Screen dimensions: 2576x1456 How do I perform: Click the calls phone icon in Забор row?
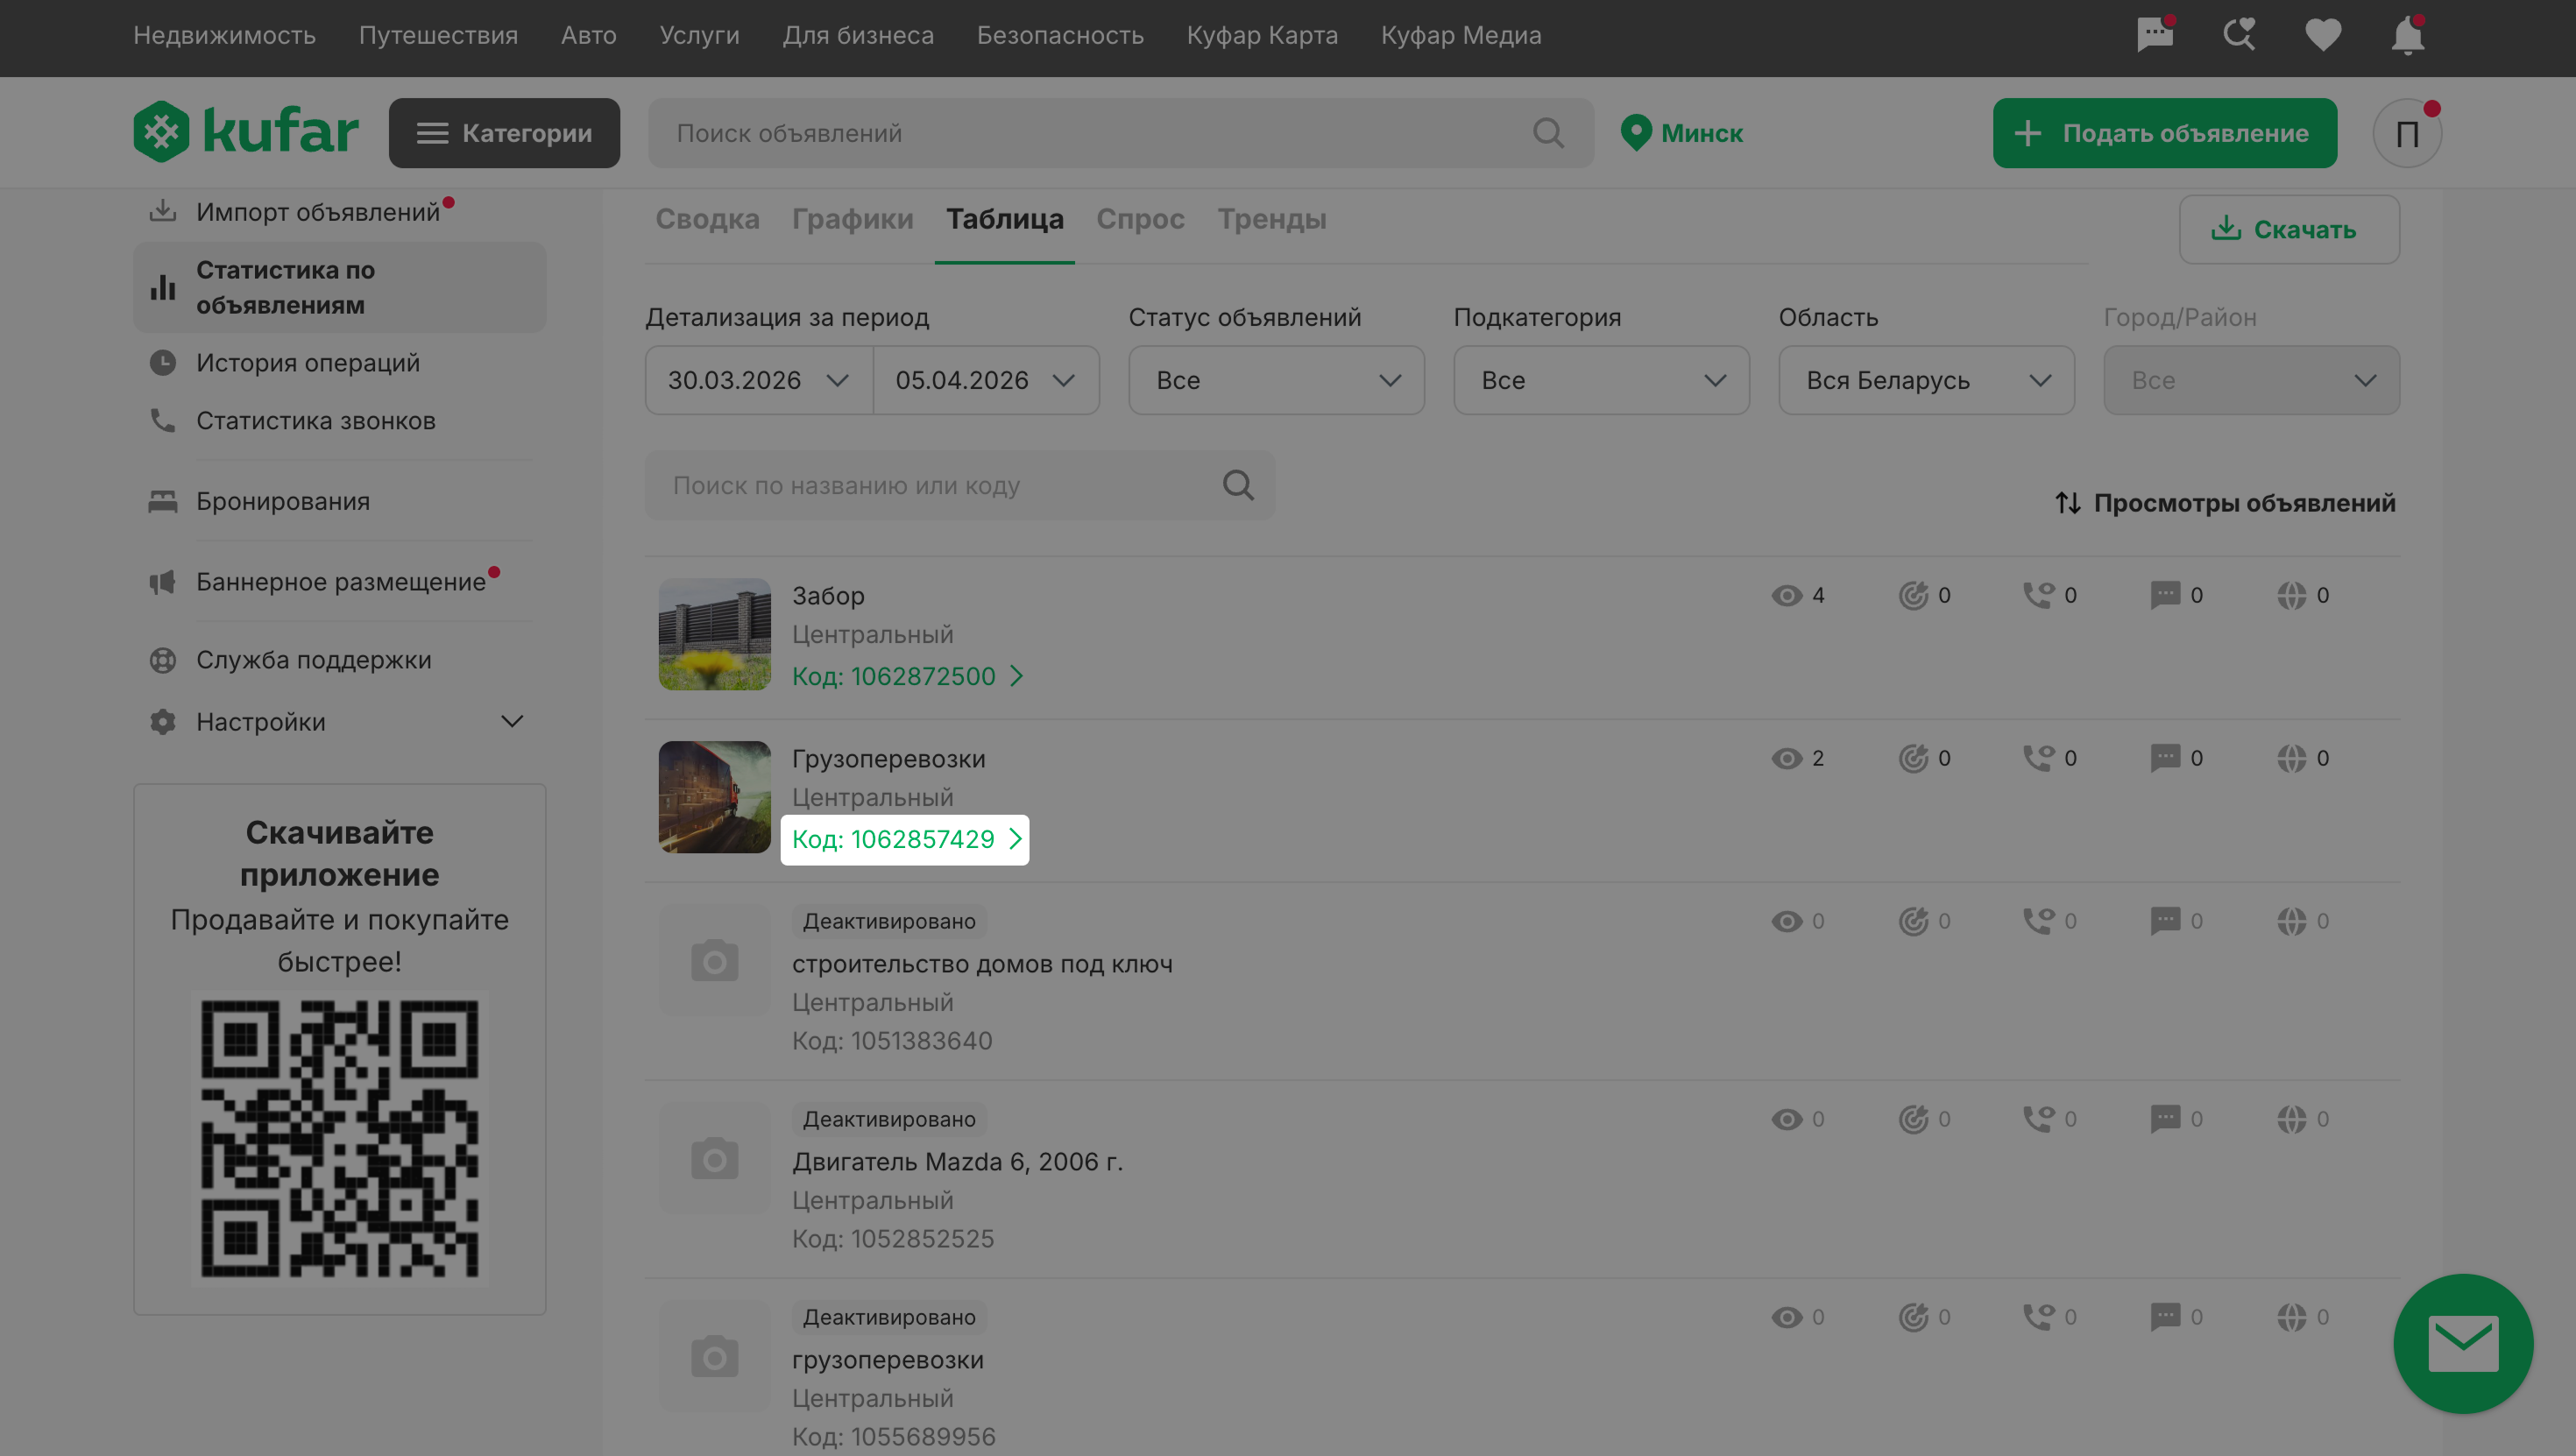click(2039, 595)
